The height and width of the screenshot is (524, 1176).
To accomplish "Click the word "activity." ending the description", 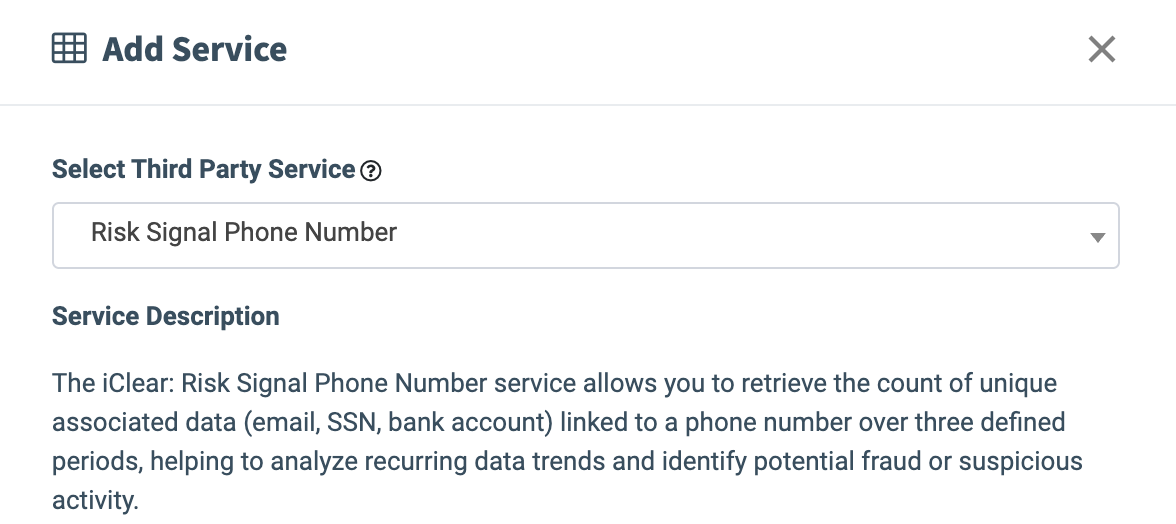I will point(95,499).
